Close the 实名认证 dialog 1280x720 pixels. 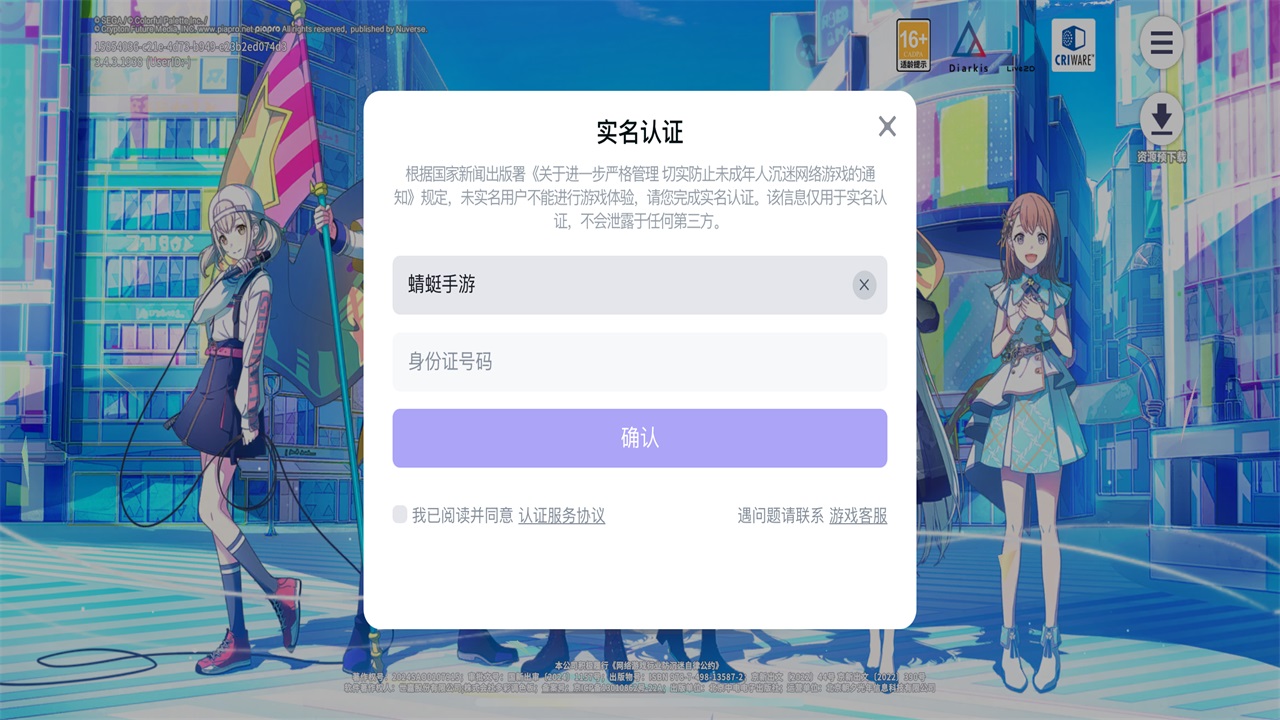coord(887,126)
